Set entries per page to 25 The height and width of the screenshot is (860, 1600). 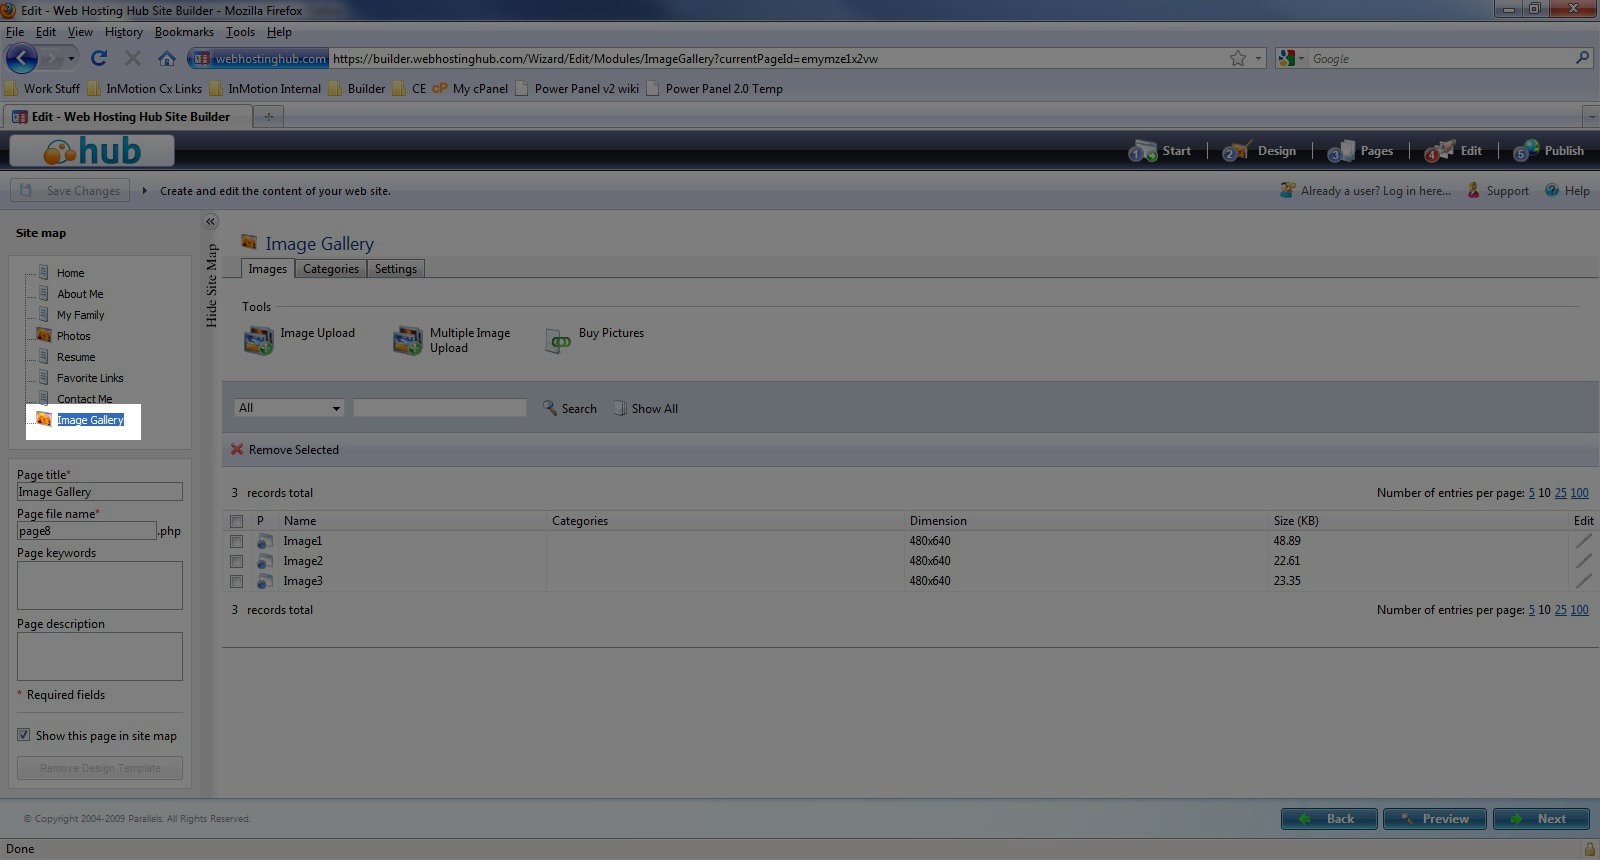1560,493
